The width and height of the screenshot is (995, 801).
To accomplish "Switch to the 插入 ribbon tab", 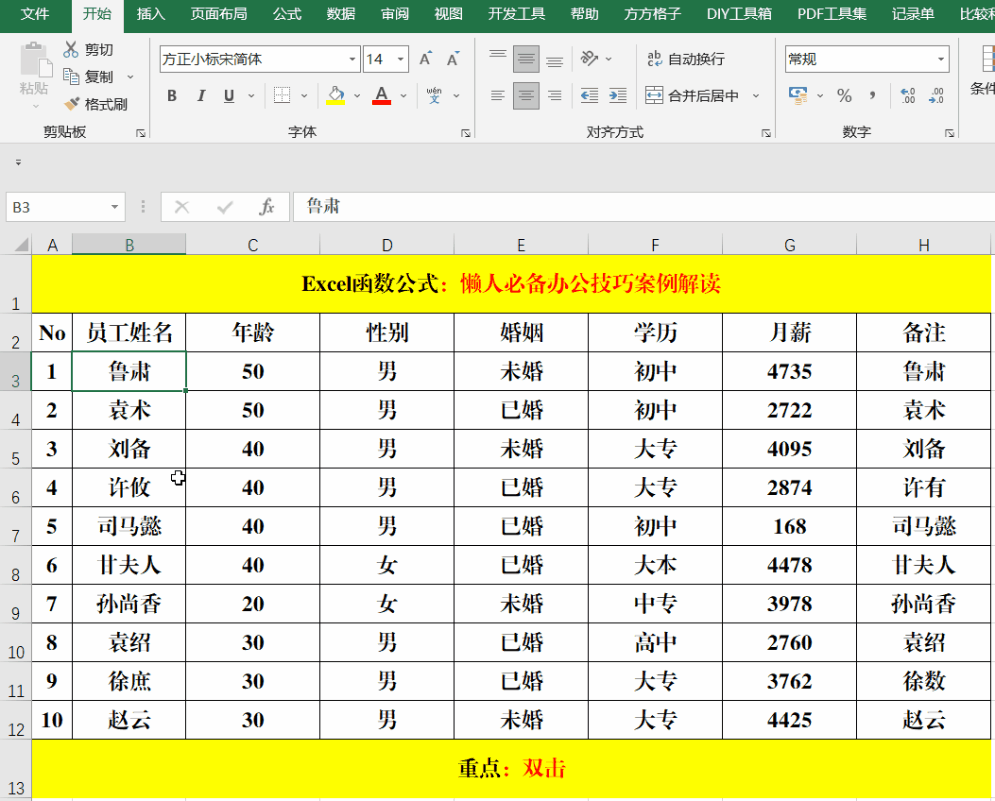I will pyautogui.click(x=151, y=15).
